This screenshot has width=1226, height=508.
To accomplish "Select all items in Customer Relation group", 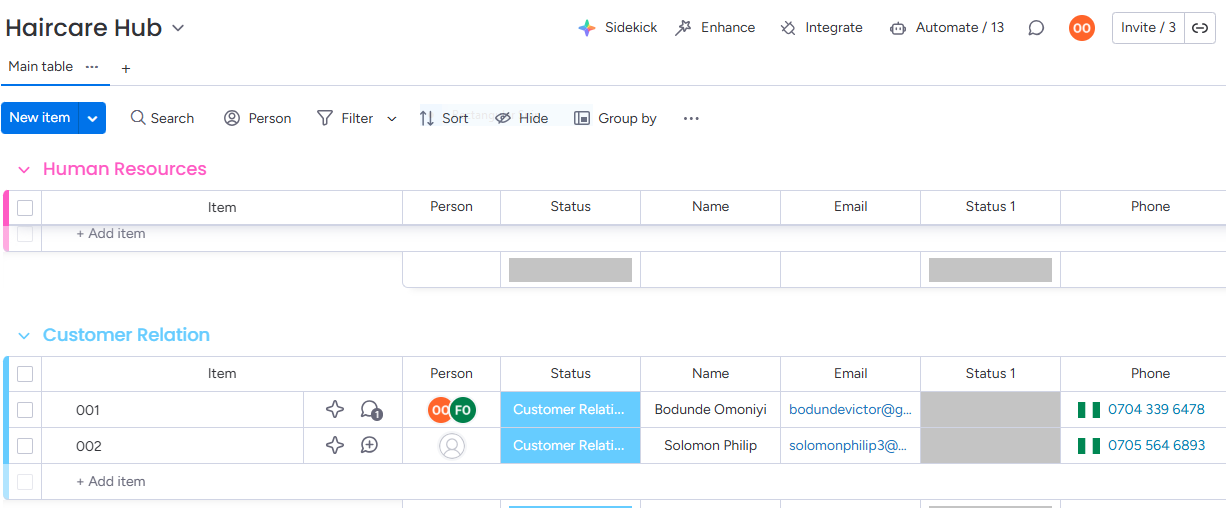I will 25,374.
